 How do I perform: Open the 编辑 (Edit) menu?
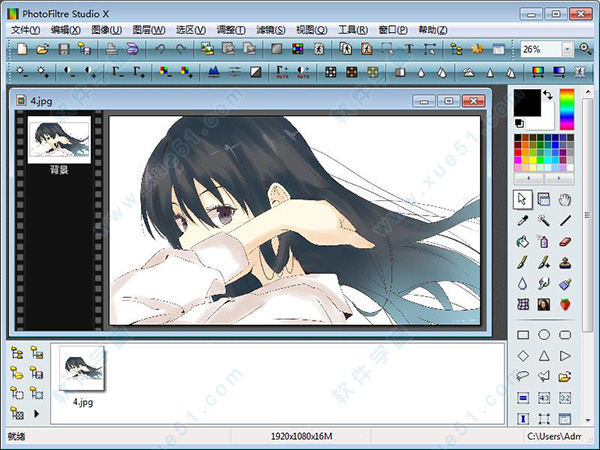66,30
